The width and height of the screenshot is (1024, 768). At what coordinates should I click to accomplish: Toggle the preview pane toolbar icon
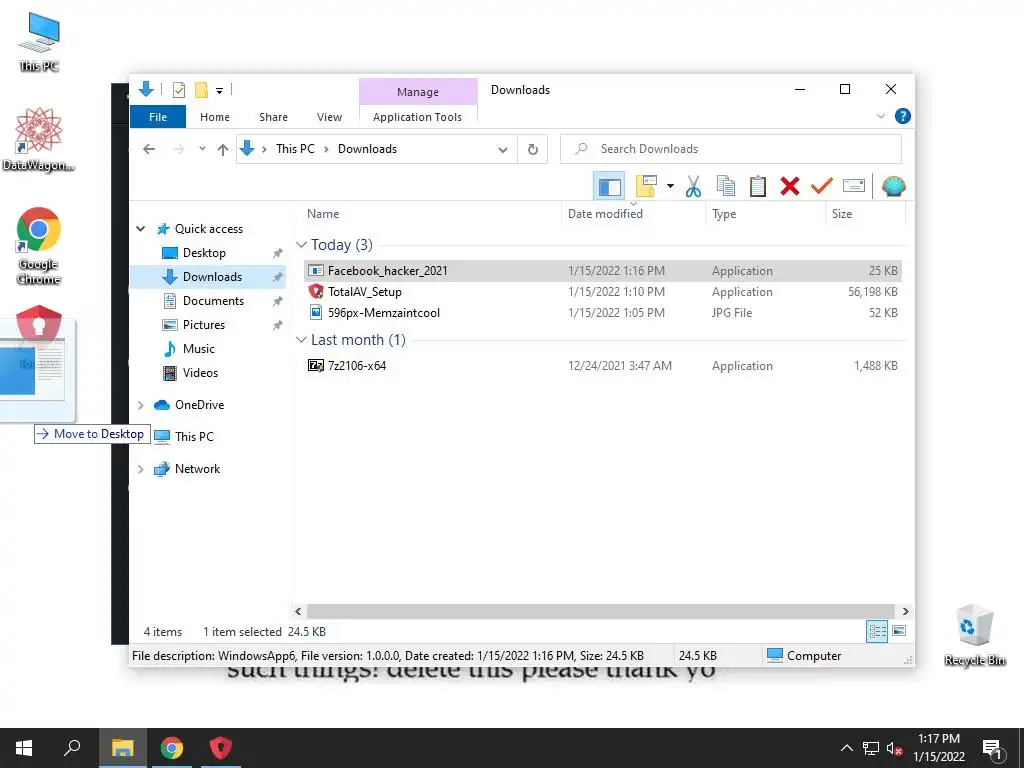coord(609,187)
